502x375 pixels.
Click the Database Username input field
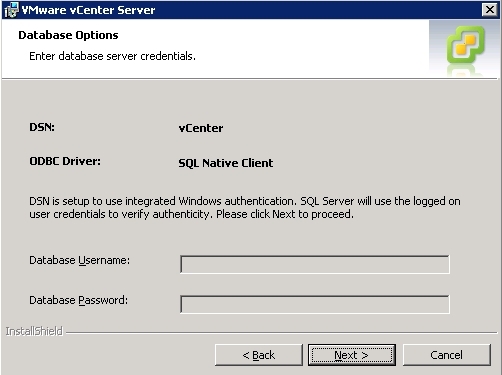[315, 264]
